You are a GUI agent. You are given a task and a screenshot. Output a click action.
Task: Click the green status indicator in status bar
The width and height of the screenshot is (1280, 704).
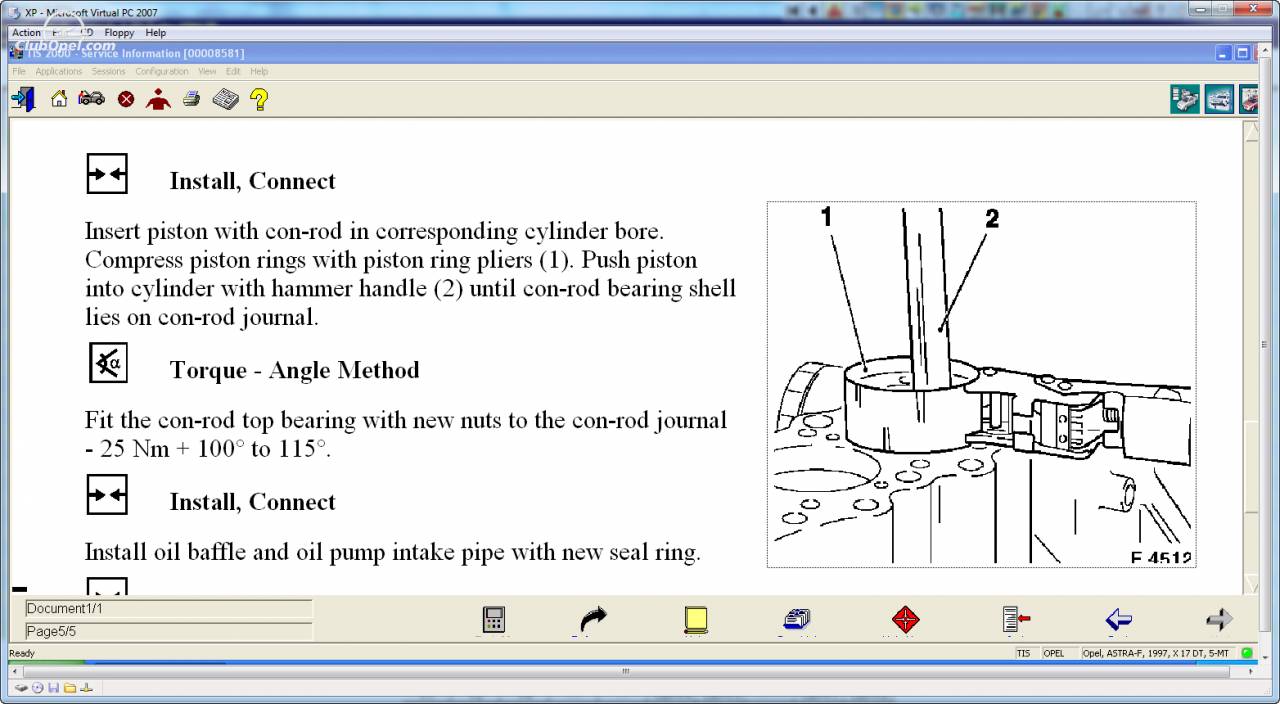coord(1247,653)
